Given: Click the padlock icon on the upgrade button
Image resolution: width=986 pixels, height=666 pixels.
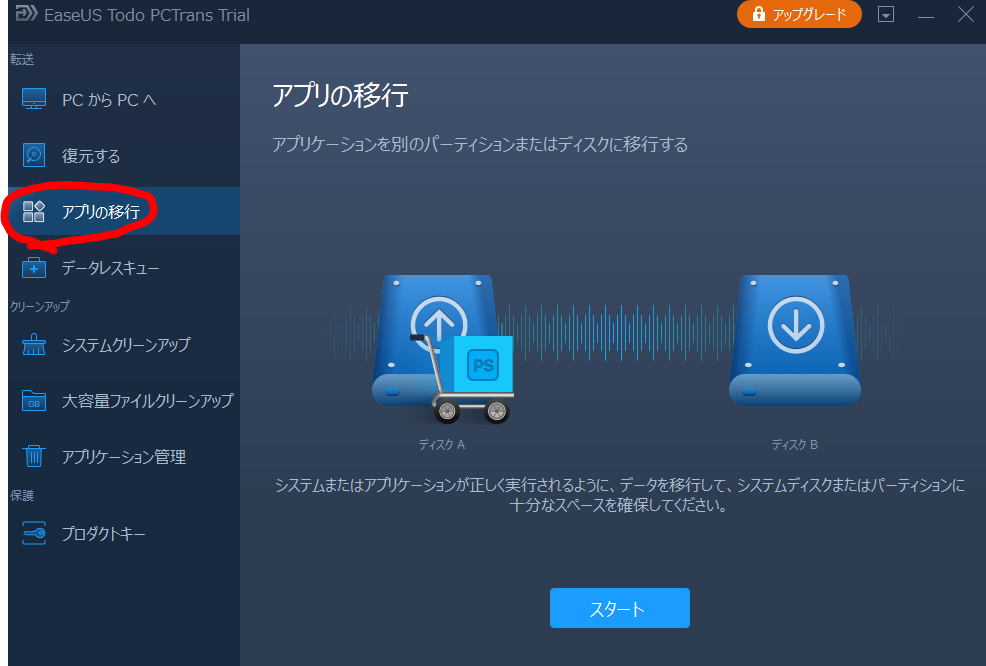Looking at the screenshot, I should (759, 15).
